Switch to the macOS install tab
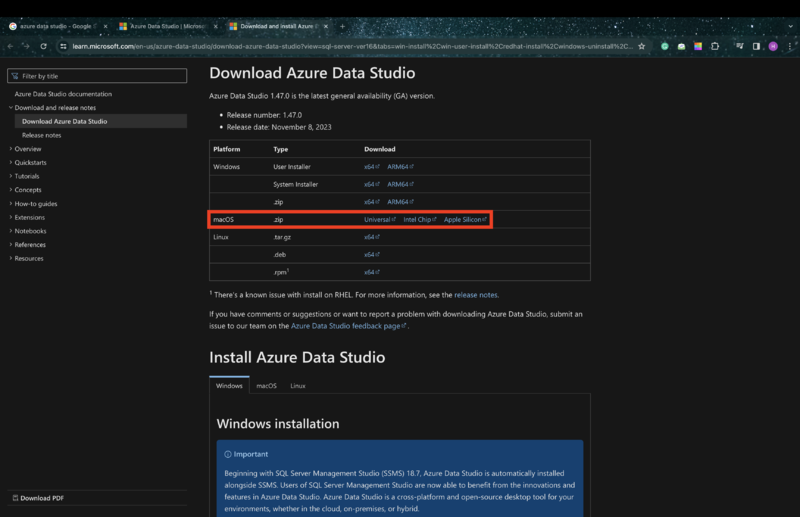Viewport: 800px width, 517px height. pyautogui.click(x=266, y=385)
